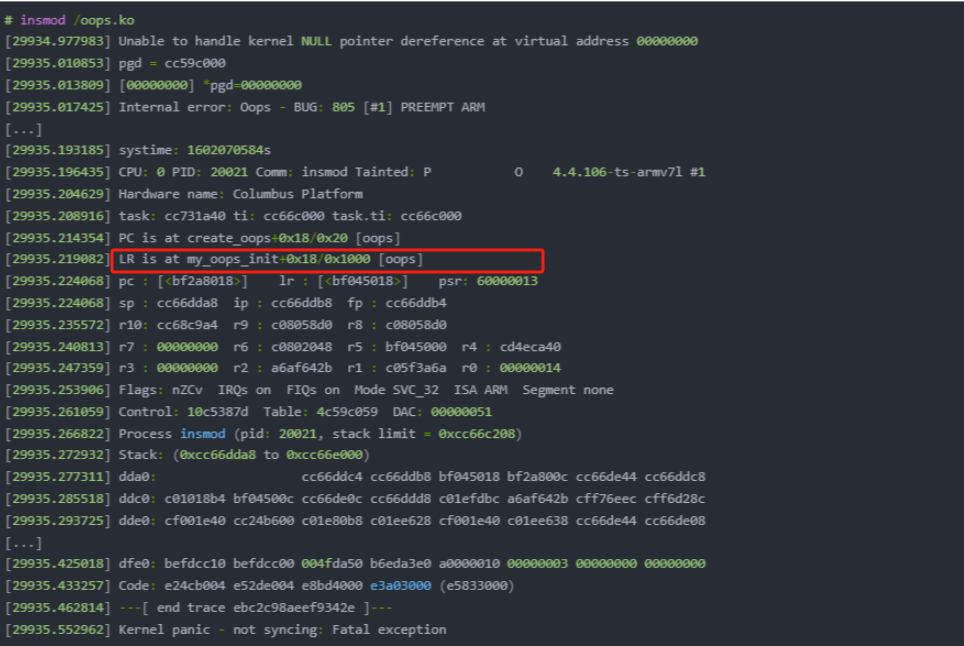Viewport: 964px width, 646px height.
Task: Click the 'Stack: (0xcc66dda8 to 0xcc66e000)' line
Action: click(x=240, y=455)
